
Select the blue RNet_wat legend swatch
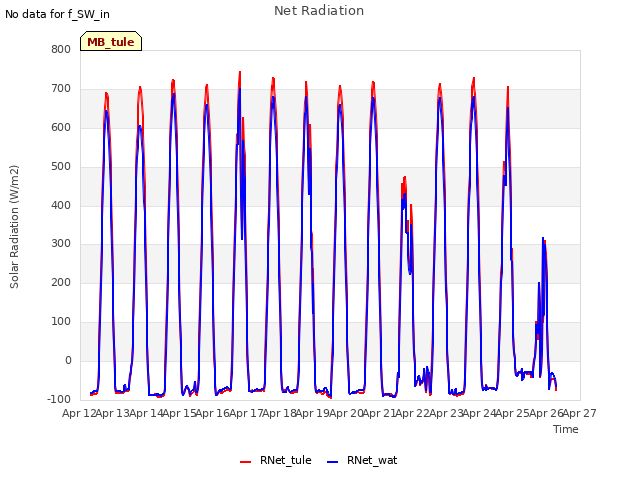[333, 461]
